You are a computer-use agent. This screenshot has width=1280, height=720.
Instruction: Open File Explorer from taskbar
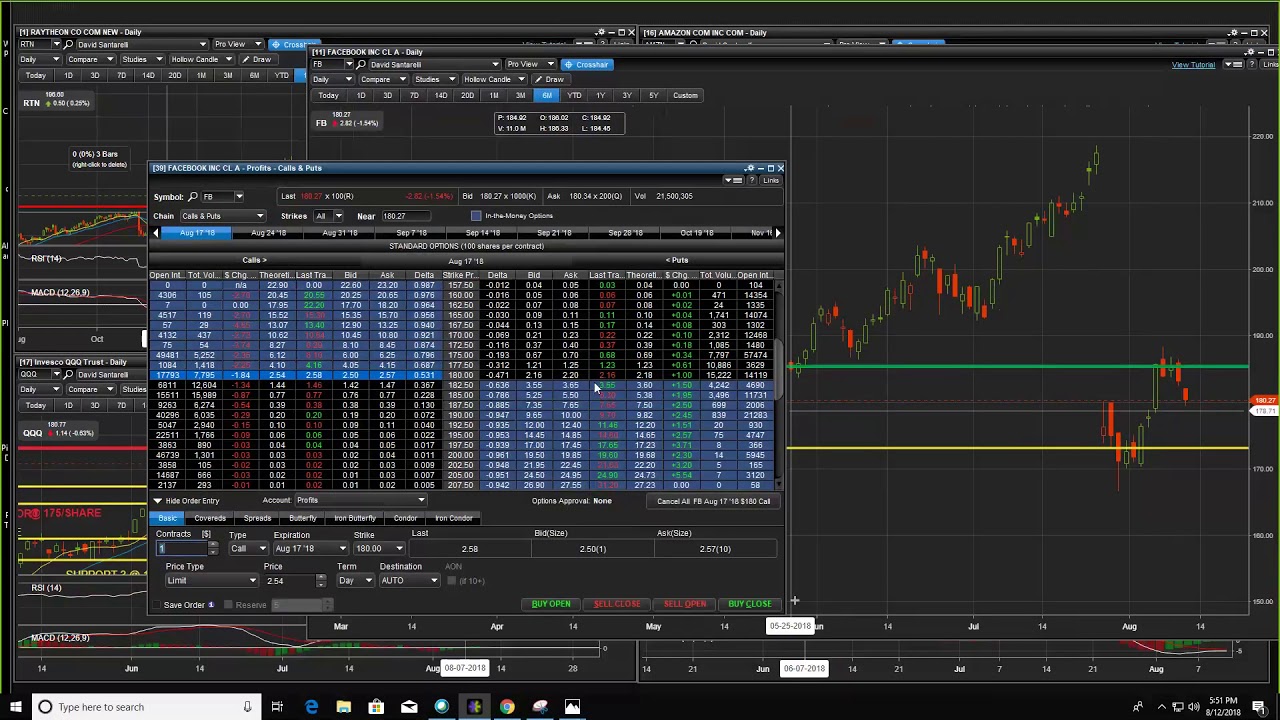pyautogui.click(x=343, y=707)
